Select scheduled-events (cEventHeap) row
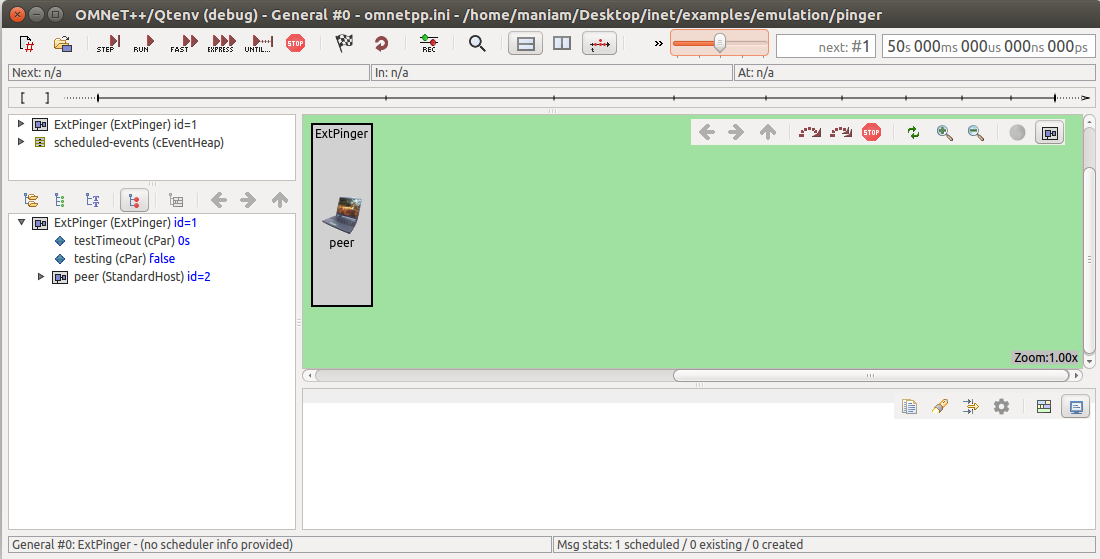 click(139, 142)
